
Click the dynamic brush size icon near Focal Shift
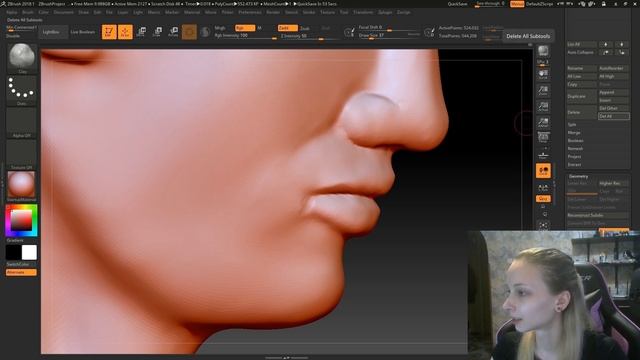[349, 32]
